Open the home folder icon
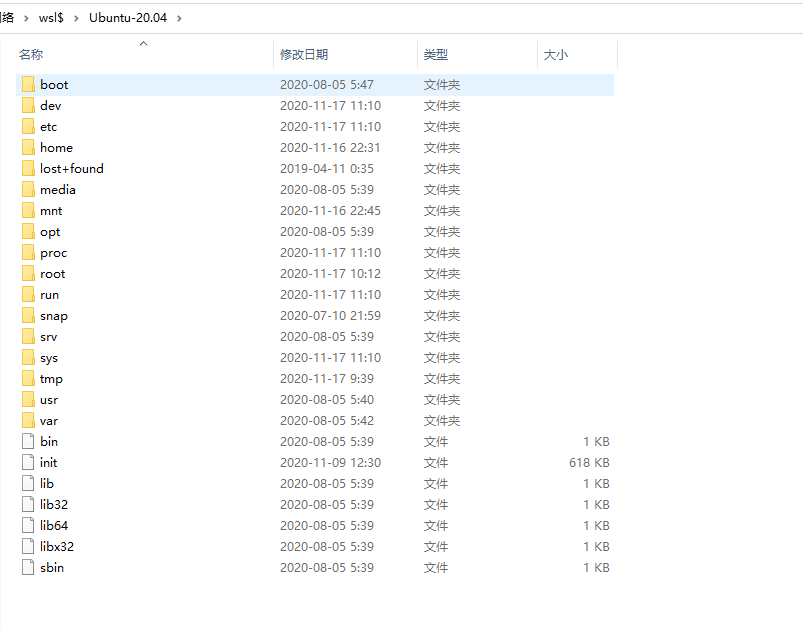Viewport: 803px width, 628px height. (x=27, y=147)
